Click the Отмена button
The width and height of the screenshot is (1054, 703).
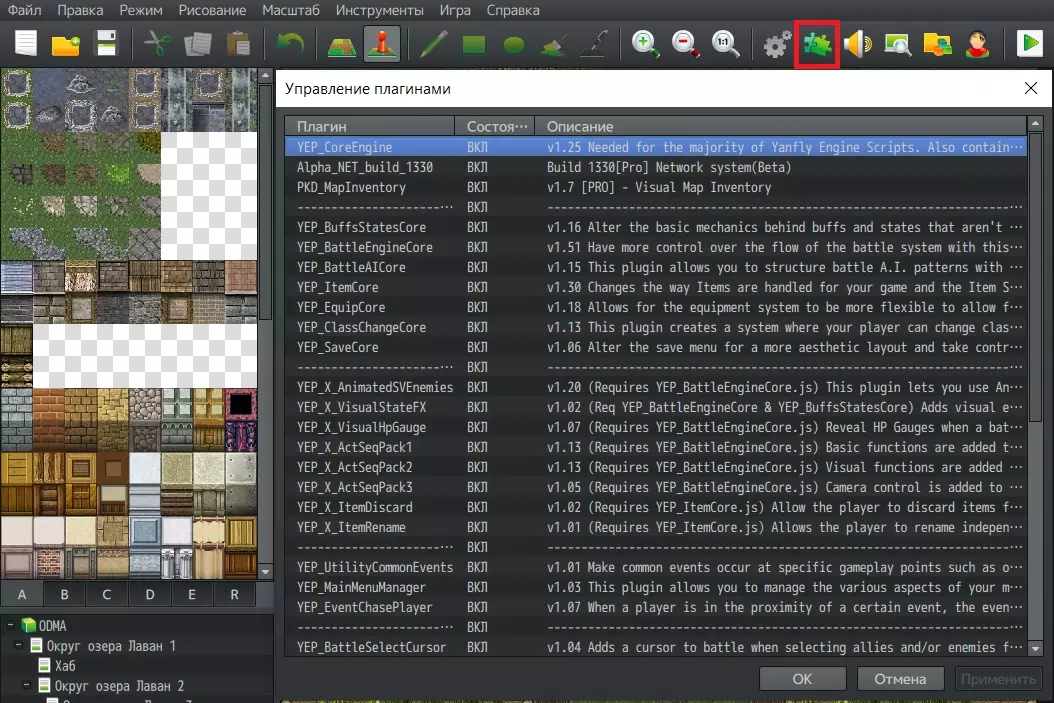900,679
